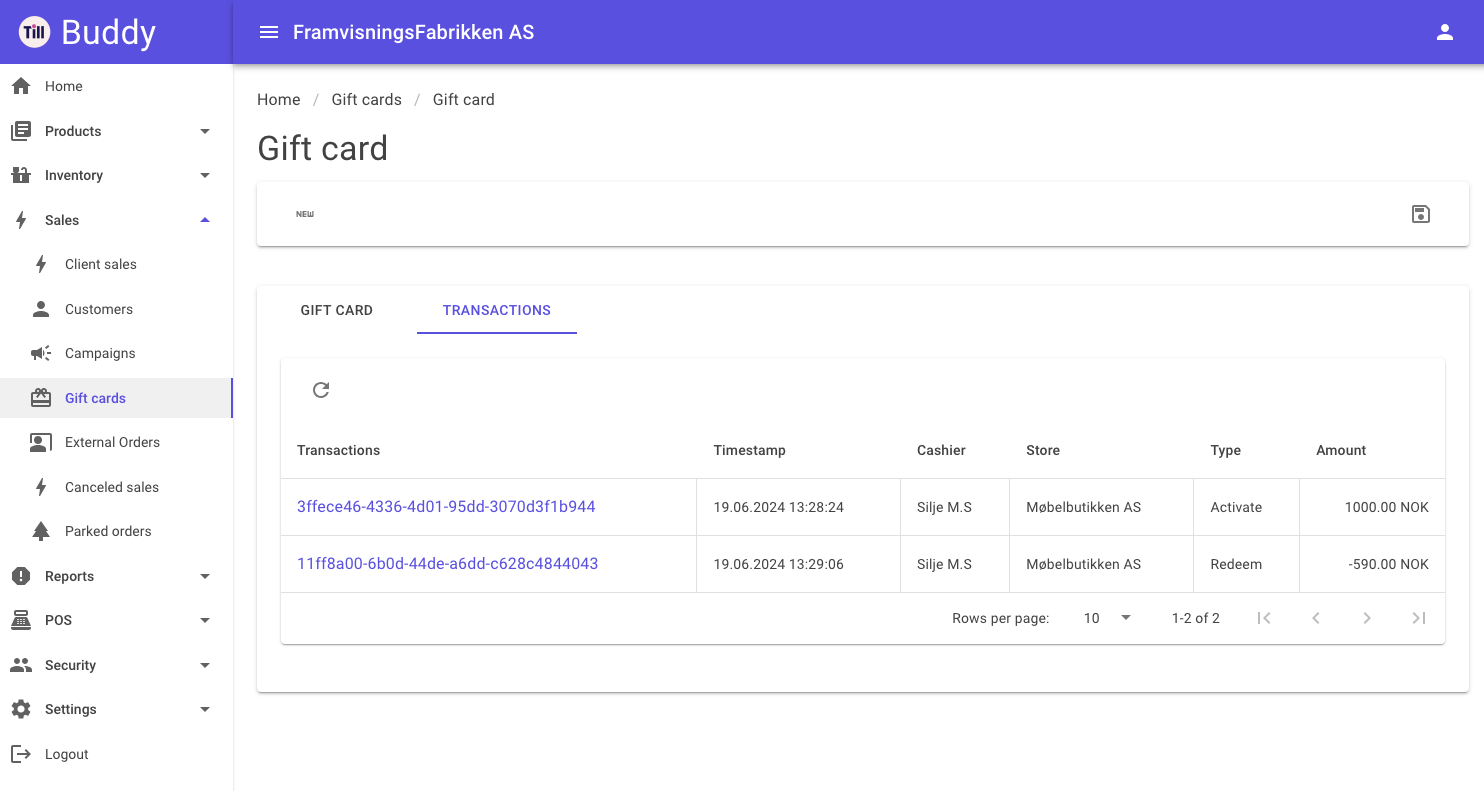Click the Till Buddy logo
The image size is (1484, 791).
click(87, 32)
